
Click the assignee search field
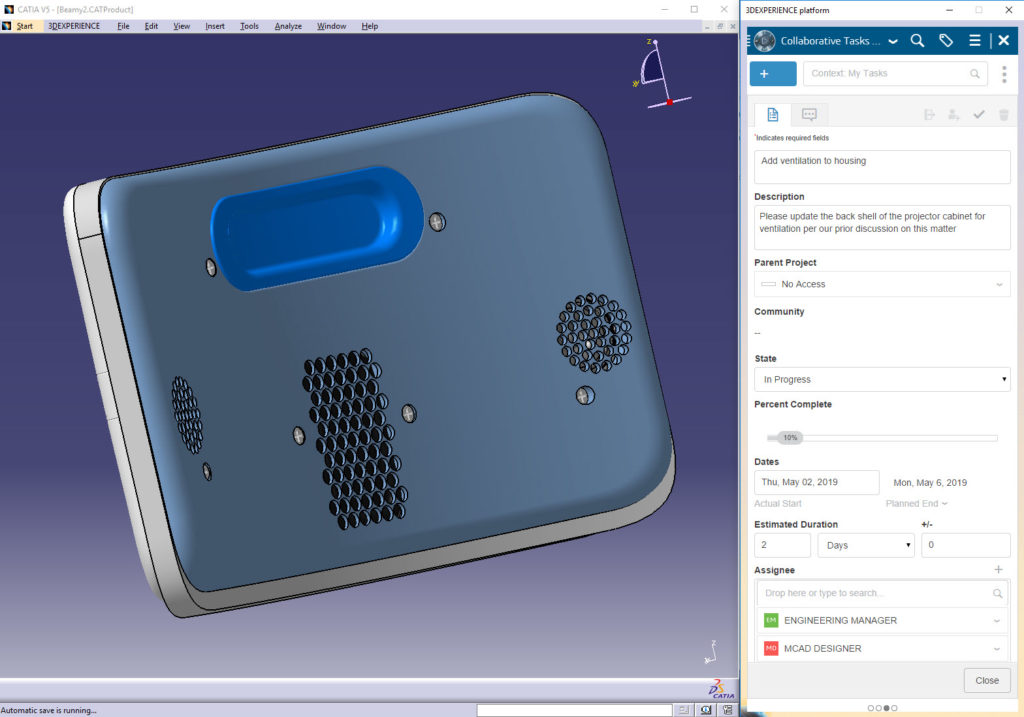pyautogui.click(x=882, y=594)
